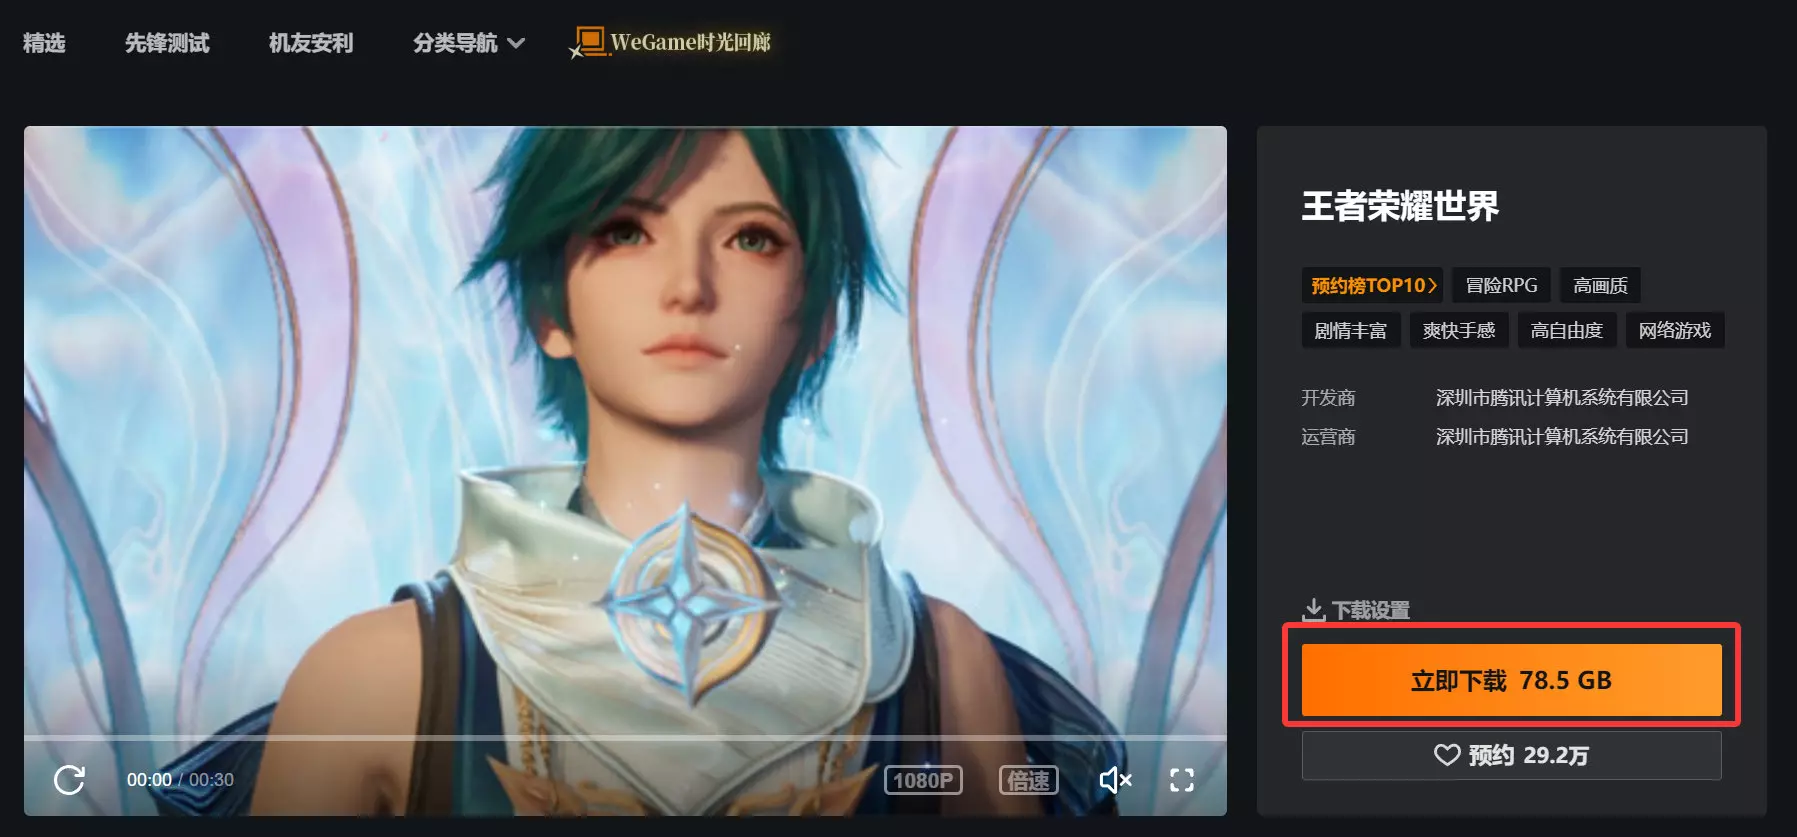Click the video progress bar

[x=625, y=738]
